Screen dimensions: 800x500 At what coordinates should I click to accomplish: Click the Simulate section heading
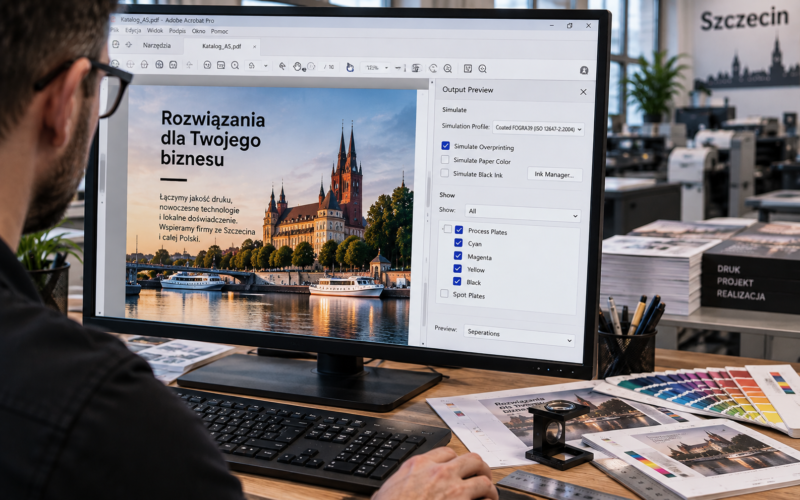coord(454,110)
